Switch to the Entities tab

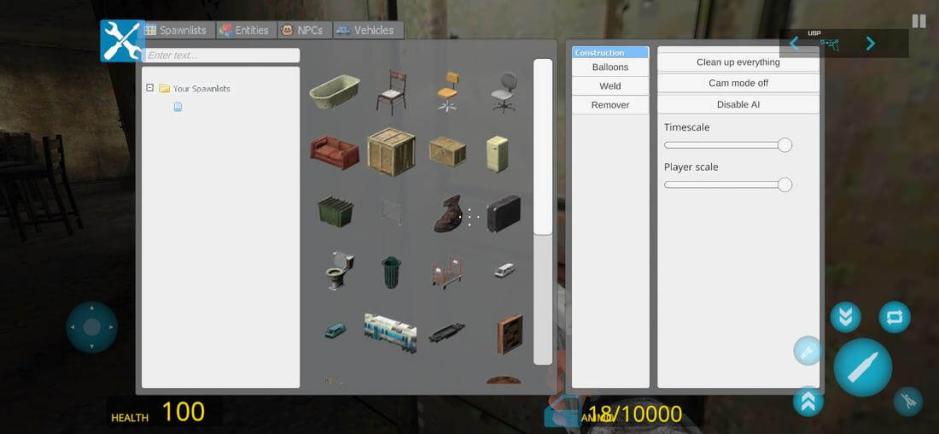tap(244, 30)
